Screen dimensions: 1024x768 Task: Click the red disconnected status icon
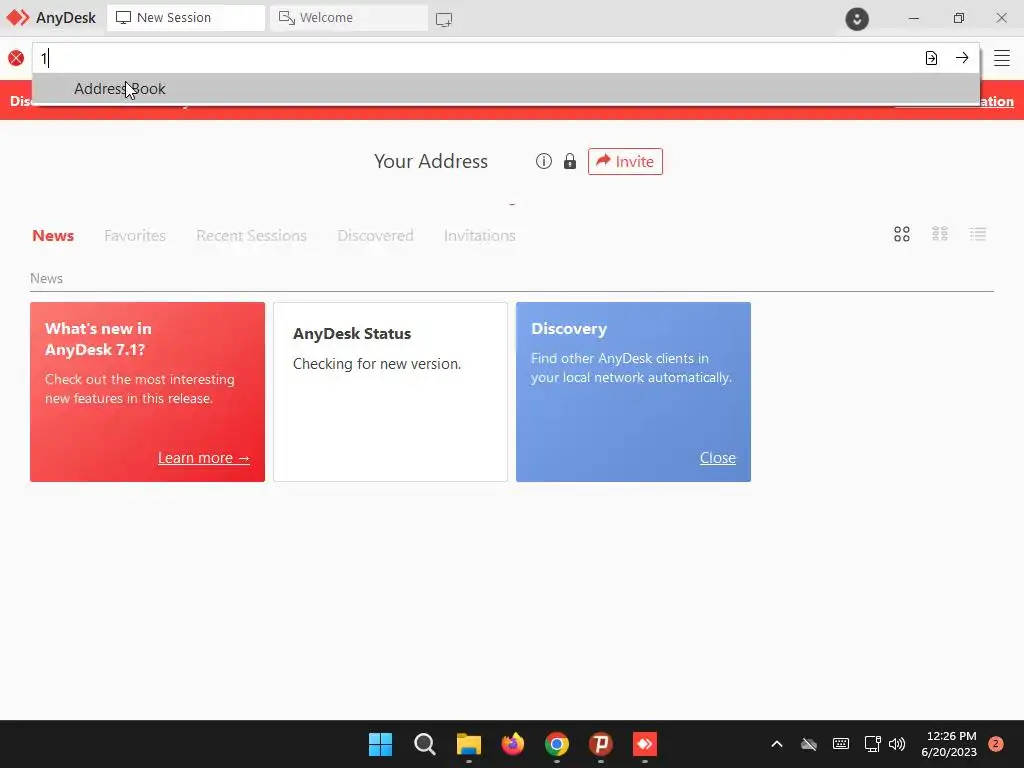(16, 59)
